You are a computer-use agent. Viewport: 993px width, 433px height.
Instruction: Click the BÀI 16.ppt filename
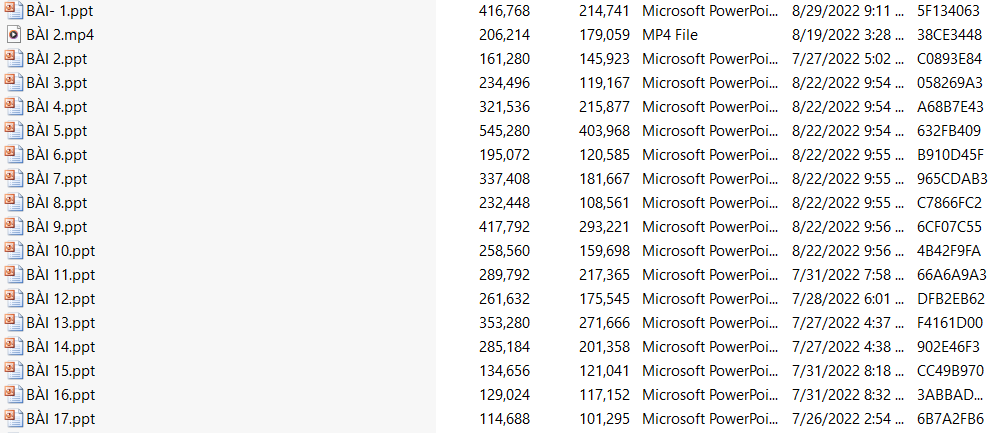click(61, 394)
